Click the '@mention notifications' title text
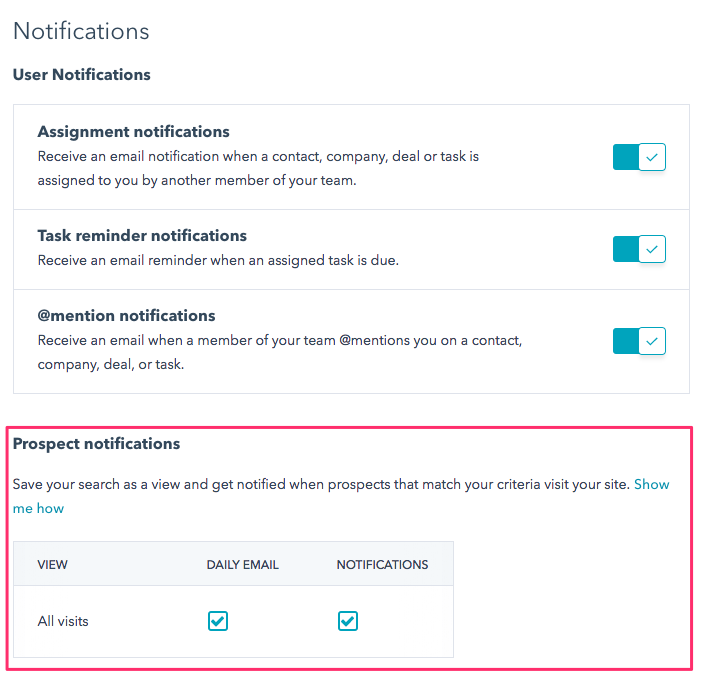The width and height of the screenshot is (706, 682). point(126,316)
